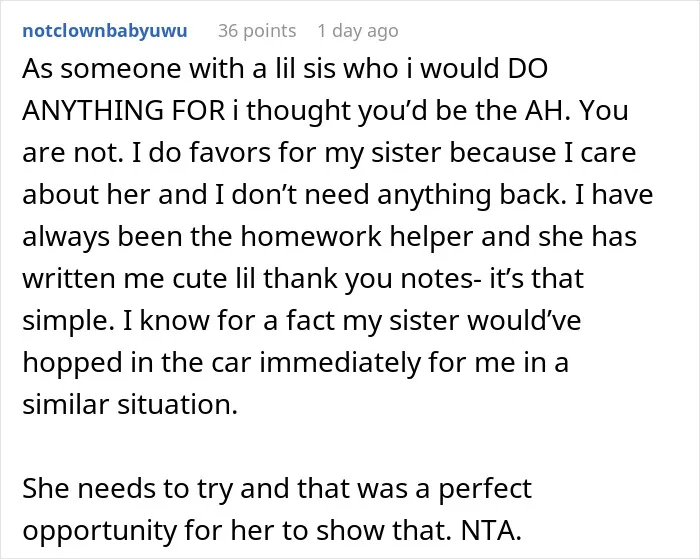The height and width of the screenshot is (559, 700).
Task: Click the phrase 'hopped in the car'
Action: [x=138, y=362]
